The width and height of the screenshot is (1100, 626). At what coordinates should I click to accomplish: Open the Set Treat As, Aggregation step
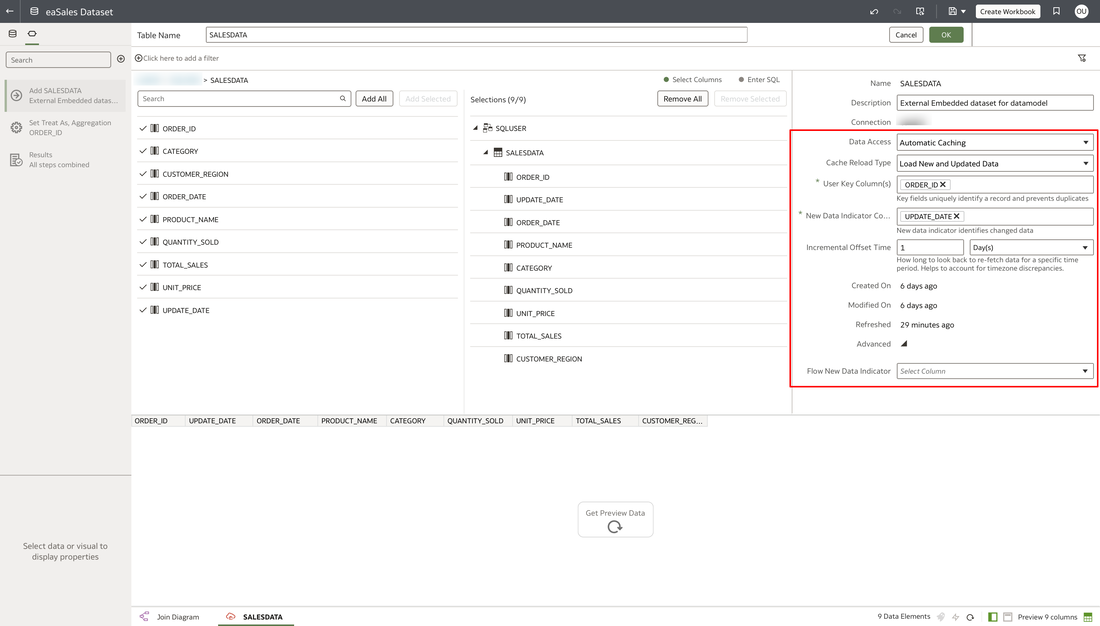click(x=65, y=128)
